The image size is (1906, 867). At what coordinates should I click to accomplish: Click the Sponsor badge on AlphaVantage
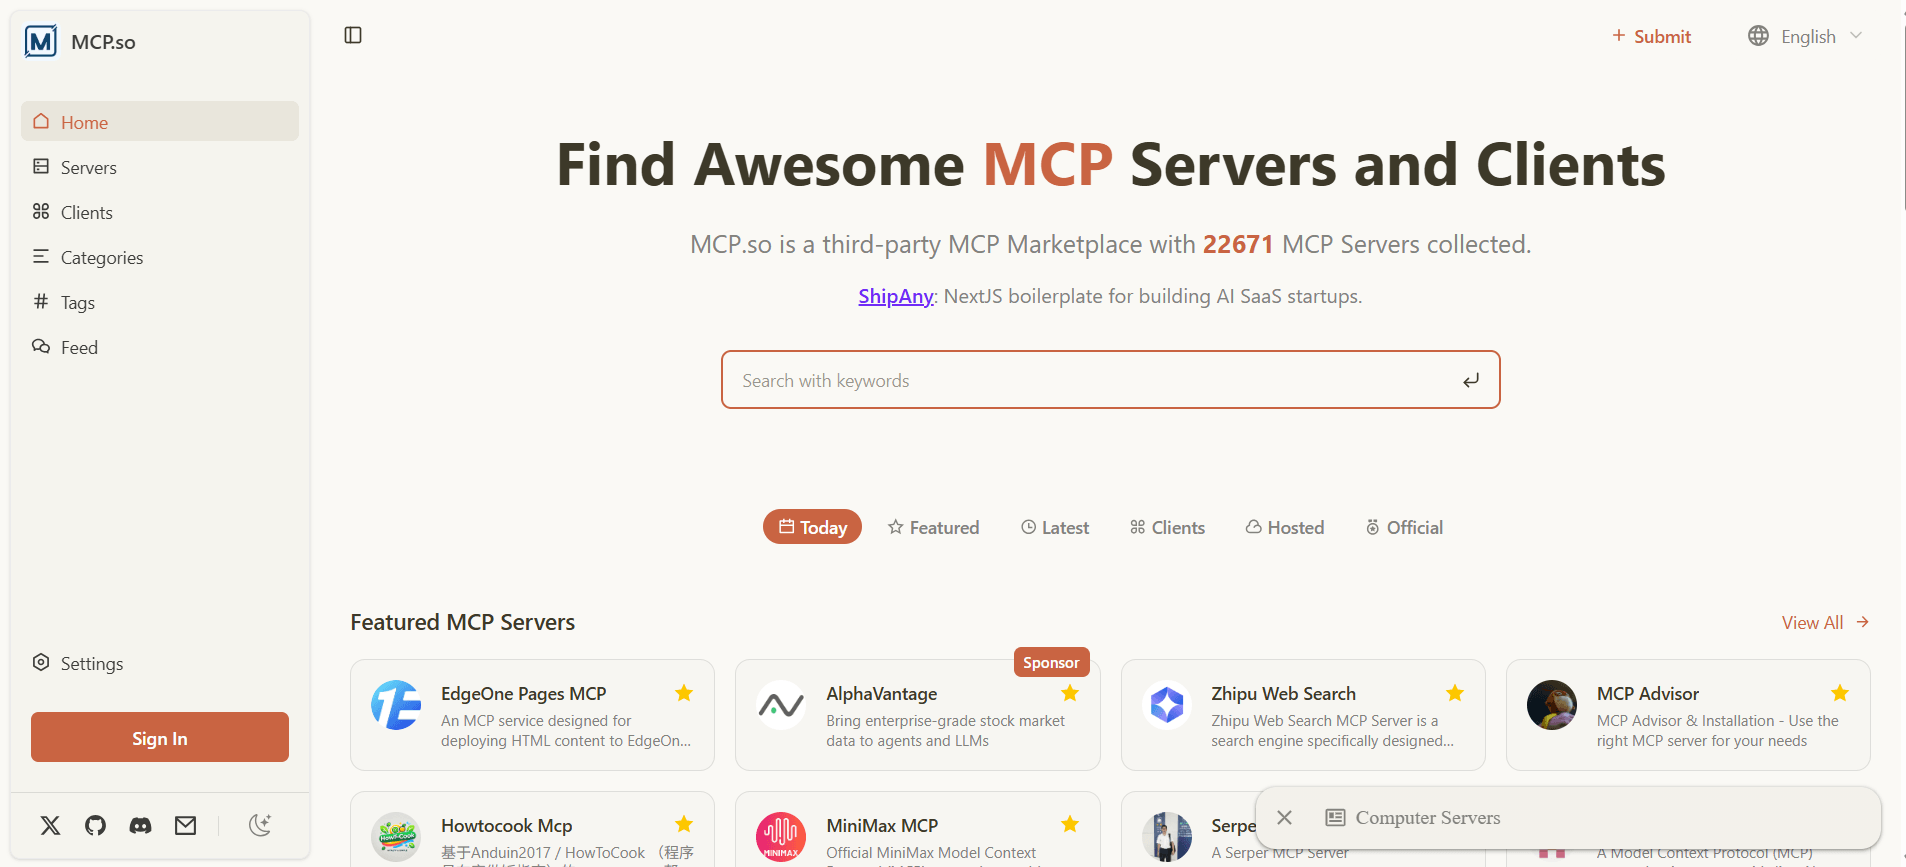click(x=1051, y=662)
